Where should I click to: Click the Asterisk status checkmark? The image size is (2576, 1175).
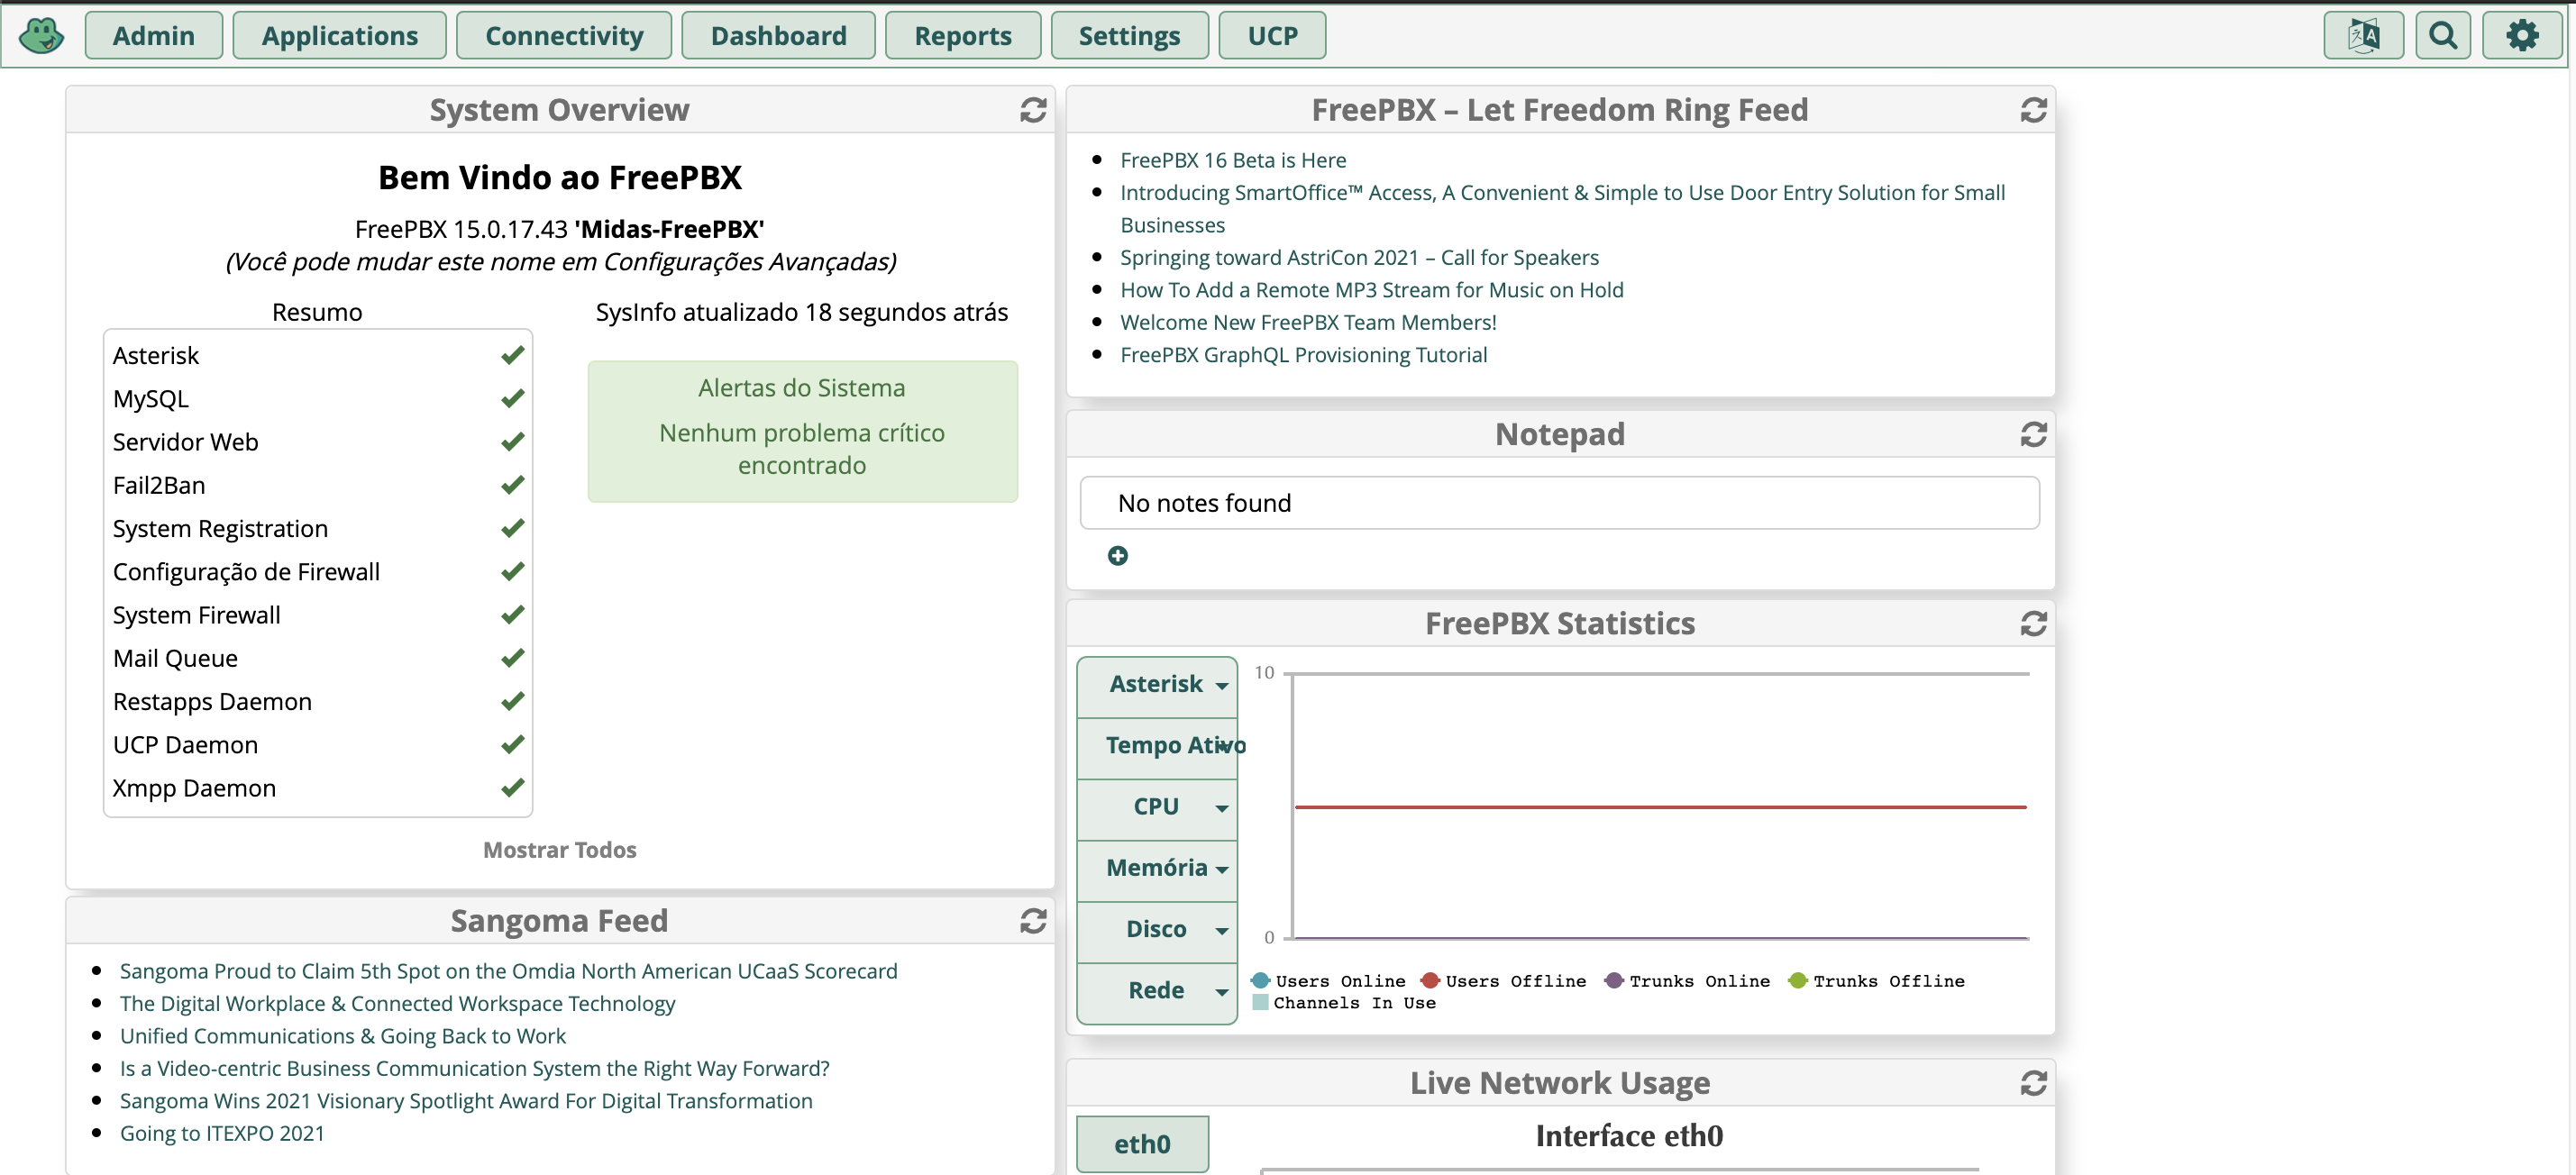click(x=513, y=355)
